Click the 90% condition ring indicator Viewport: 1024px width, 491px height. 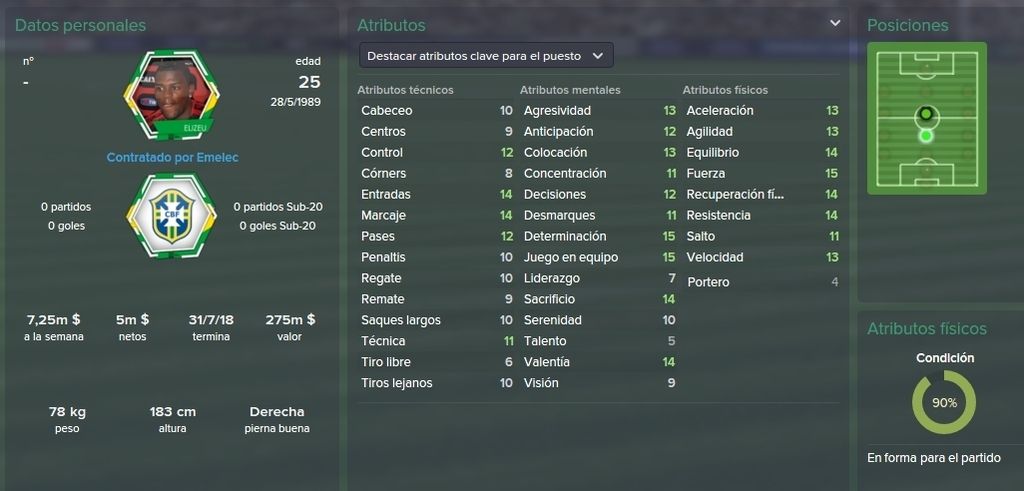pos(944,403)
